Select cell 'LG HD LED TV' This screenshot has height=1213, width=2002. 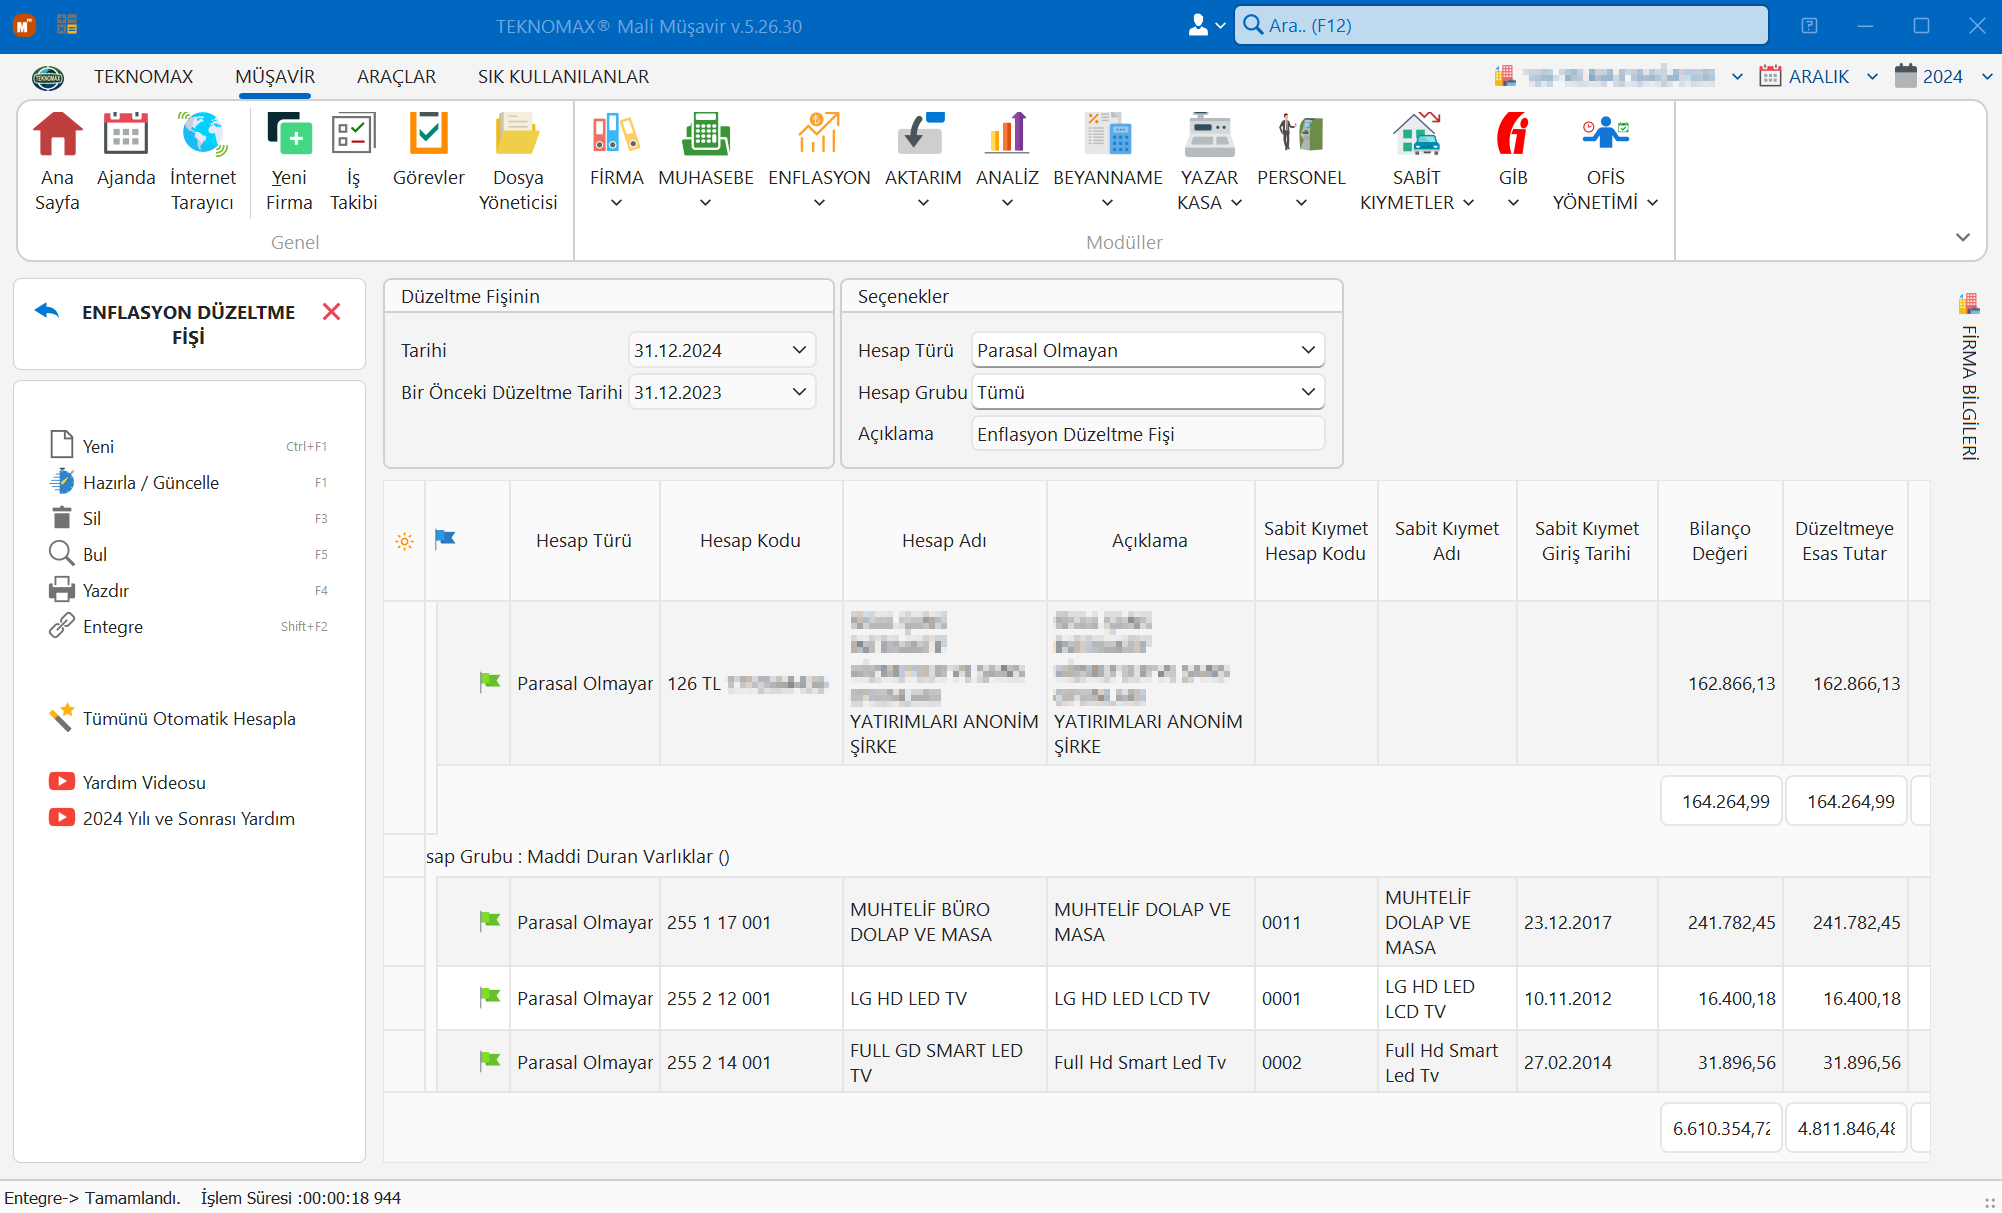[x=944, y=998]
